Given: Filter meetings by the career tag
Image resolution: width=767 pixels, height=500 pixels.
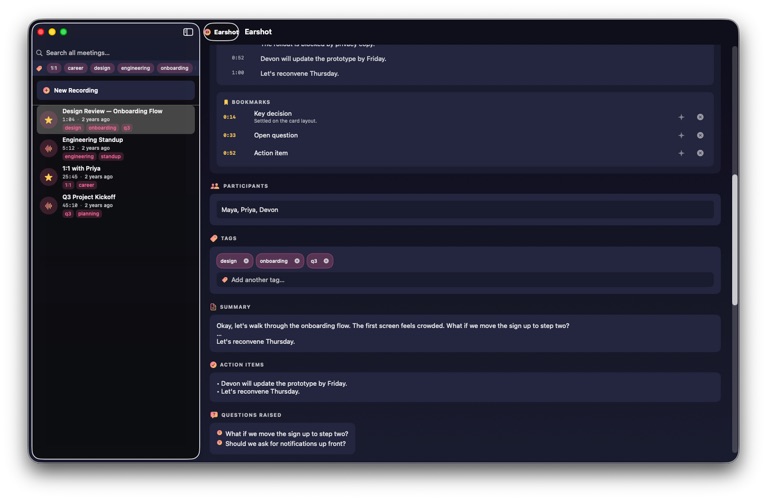Looking at the screenshot, I should (x=75, y=68).
